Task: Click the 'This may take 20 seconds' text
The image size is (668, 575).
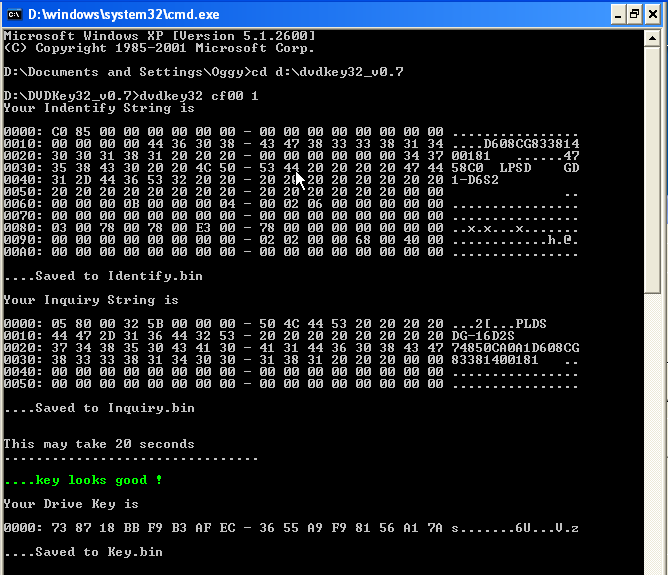Action: coord(99,443)
